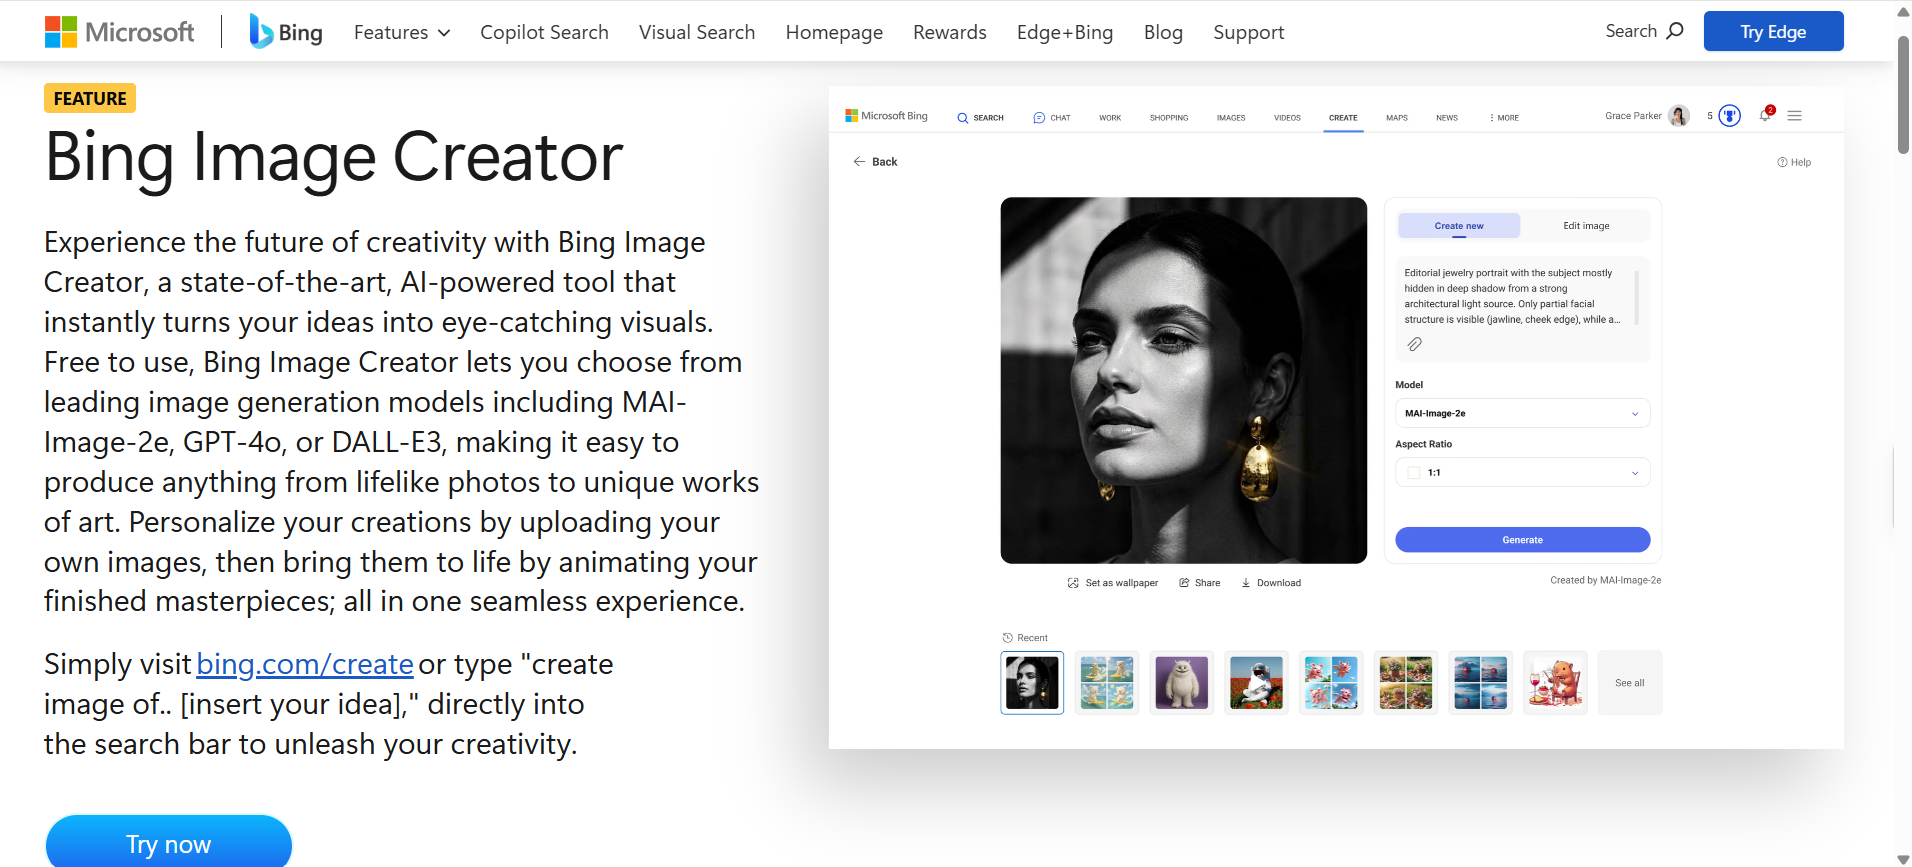1912x867 pixels.
Task: Click the three-dot More icon in the preview
Action: coord(1491,118)
